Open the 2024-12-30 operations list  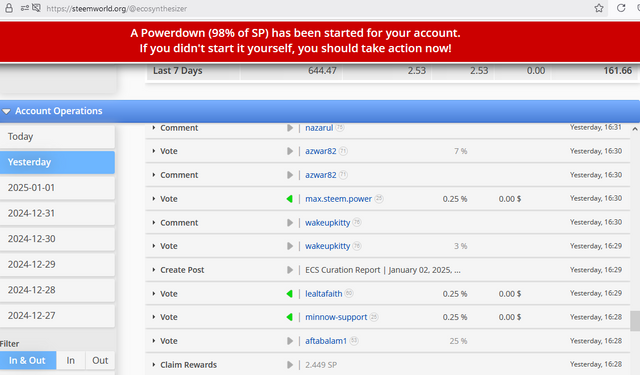(x=57, y=239)
